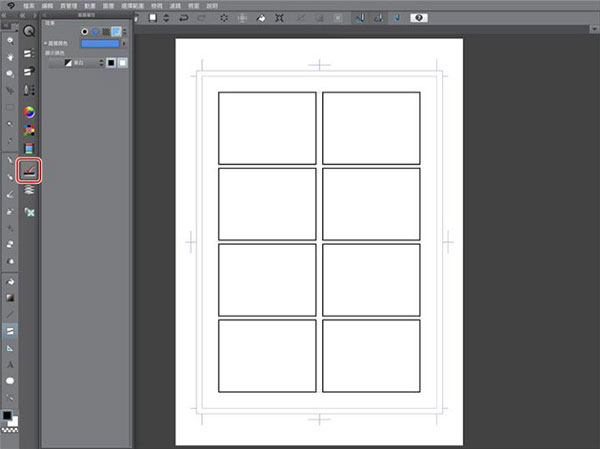This screenshot has width=600, height=449.
Task: Toggle Snap to Ruler in command bar
Action: [359, 18]
